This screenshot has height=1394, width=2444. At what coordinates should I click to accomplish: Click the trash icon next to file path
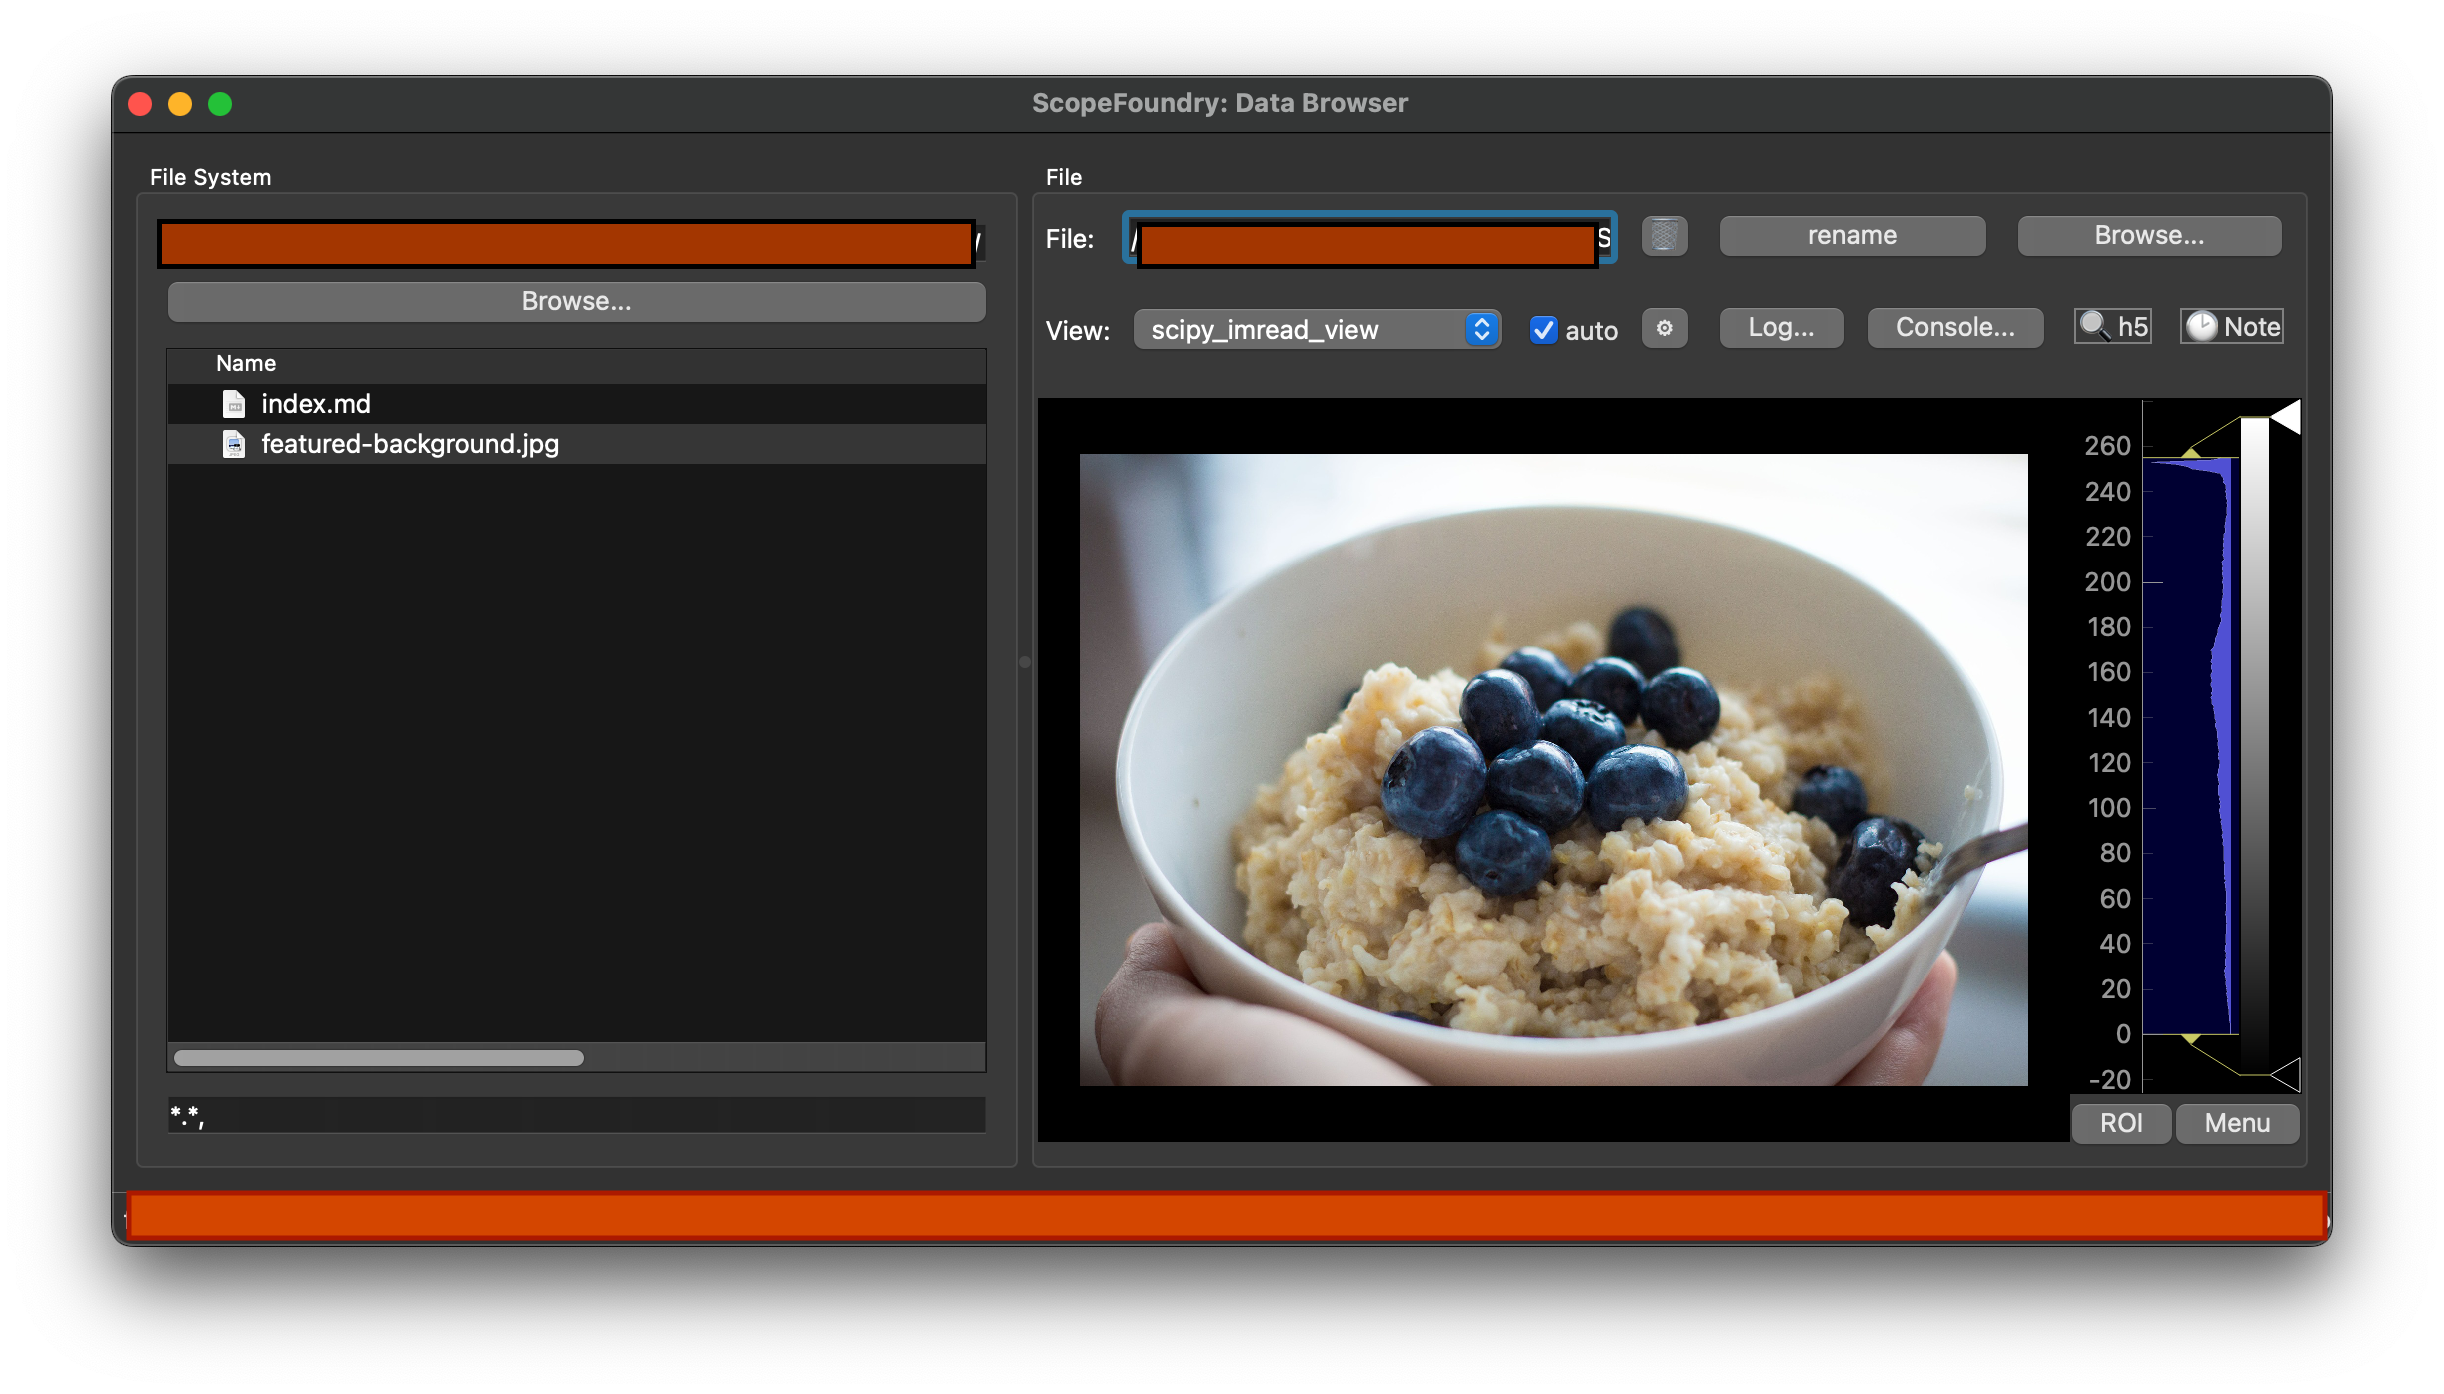[x=1664, y=236]
